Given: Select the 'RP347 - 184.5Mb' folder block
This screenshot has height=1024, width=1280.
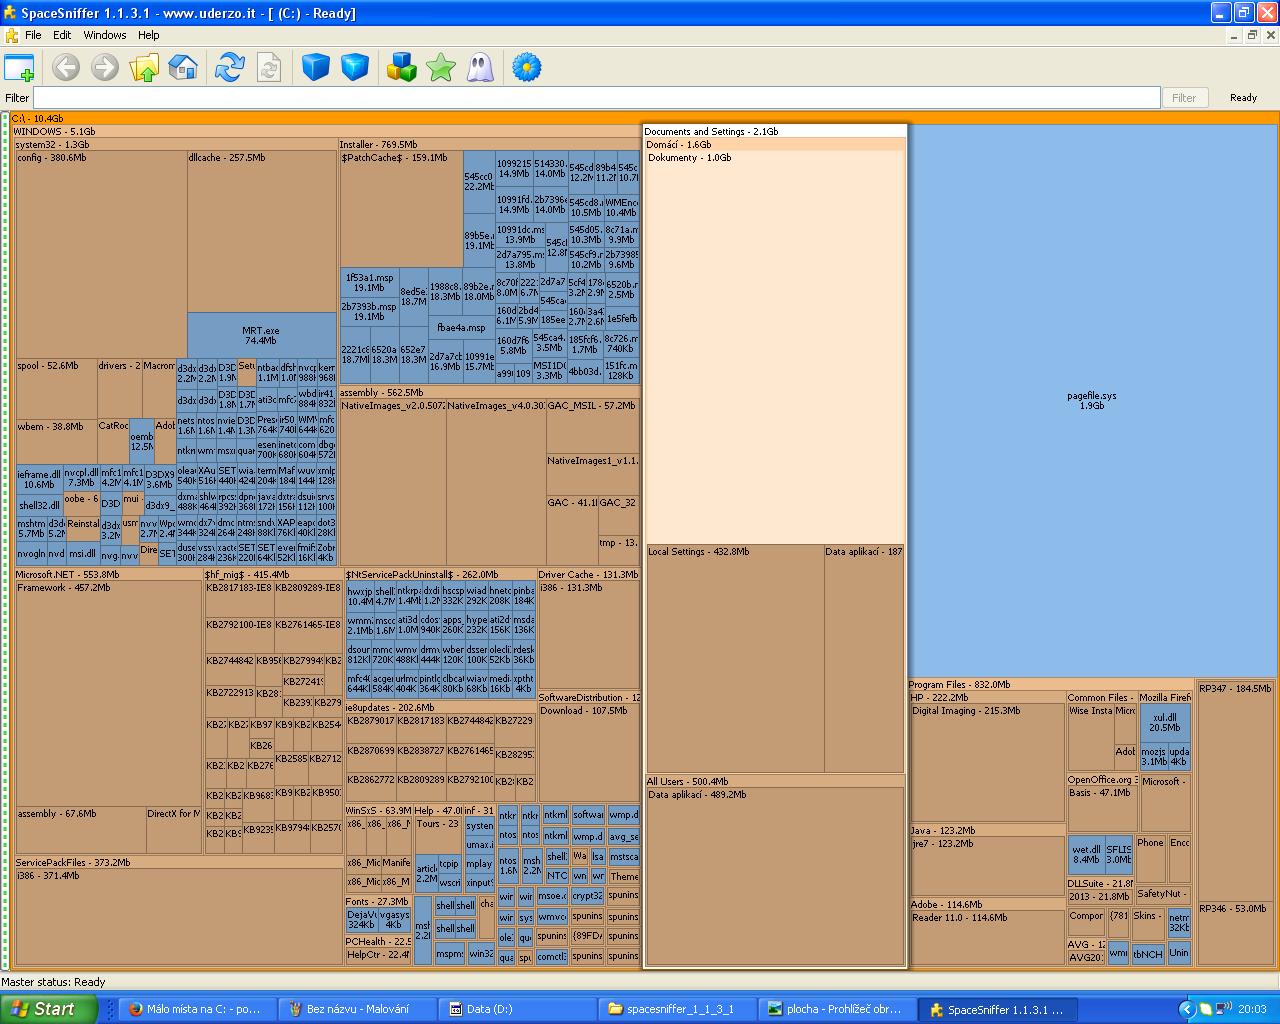Looking at the screenshot, I should click(x=1236, y=790).
